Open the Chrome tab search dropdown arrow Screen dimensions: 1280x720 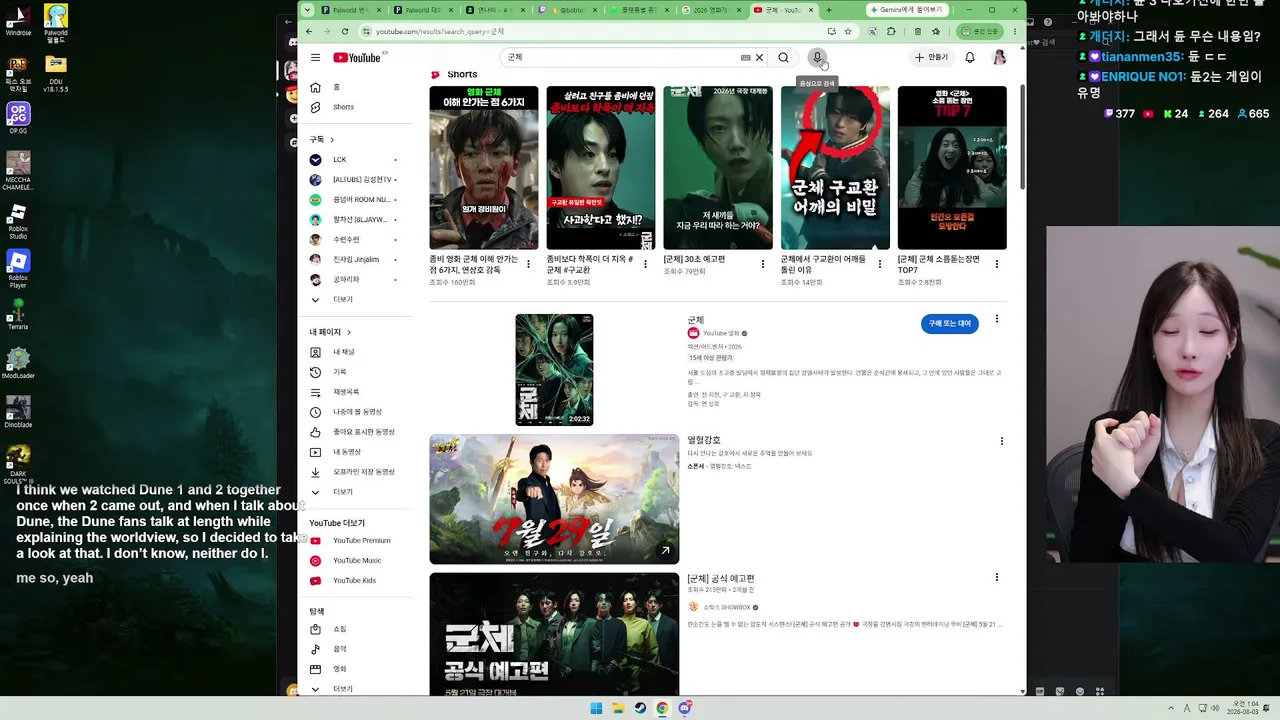coord(308,10)
